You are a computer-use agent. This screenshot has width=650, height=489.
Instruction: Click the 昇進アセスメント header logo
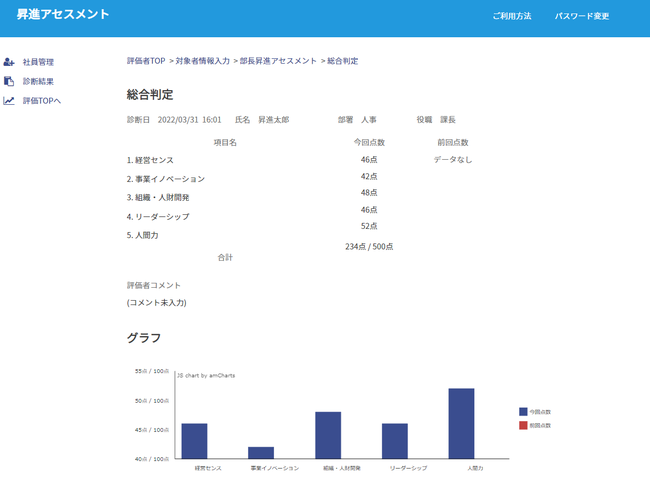tap(63, 15)
